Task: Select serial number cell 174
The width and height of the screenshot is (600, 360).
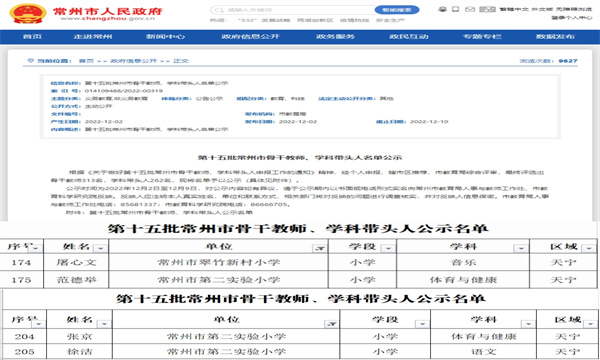Action: click(x=21, y=262)
